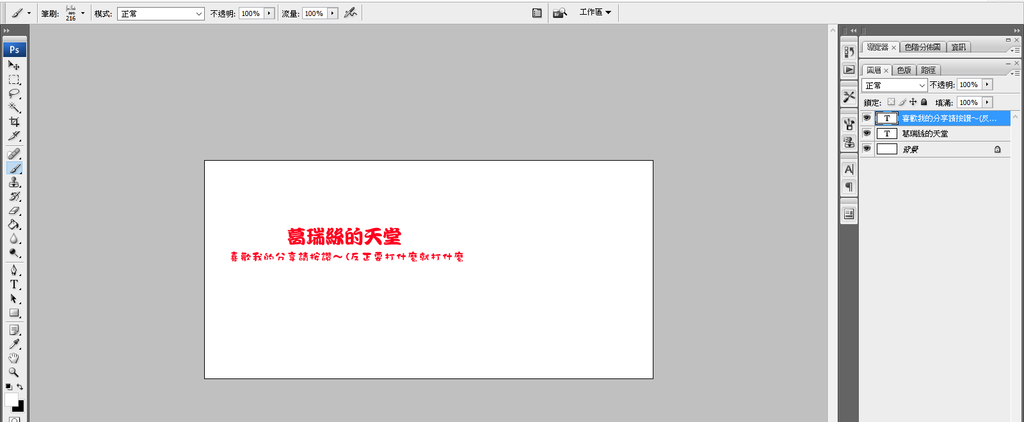Select the Paint Bucket tool

click(14, 225)
